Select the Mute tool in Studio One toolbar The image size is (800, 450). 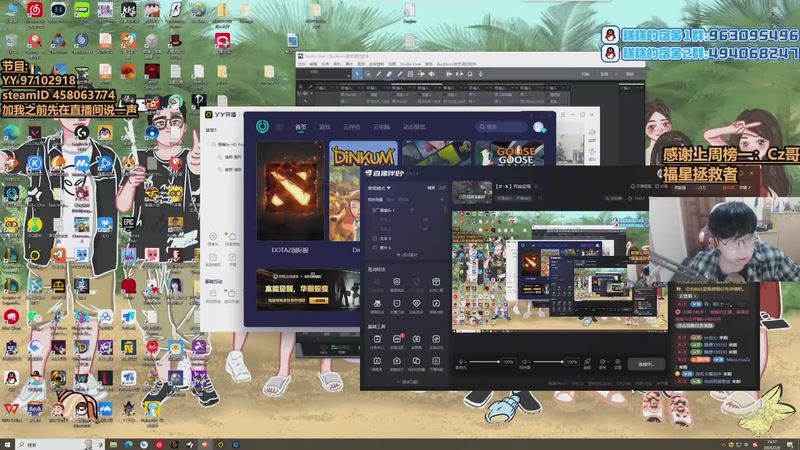click(x=410, y=74)
